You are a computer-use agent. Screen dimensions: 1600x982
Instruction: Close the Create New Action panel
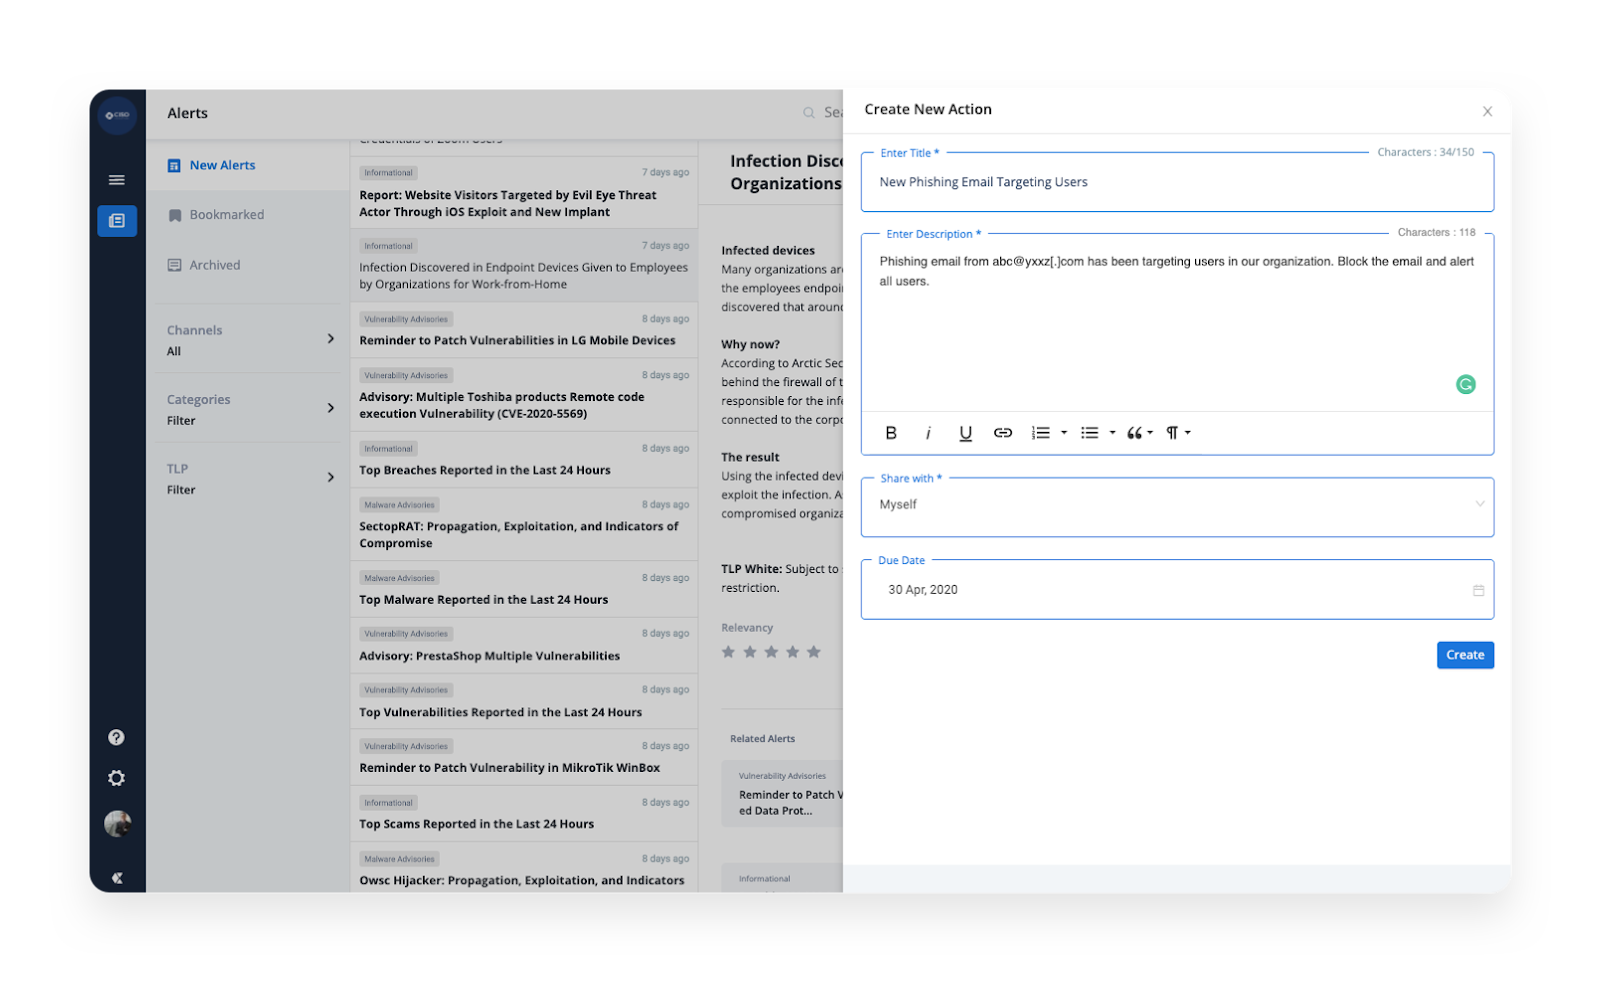[1487, 111]
